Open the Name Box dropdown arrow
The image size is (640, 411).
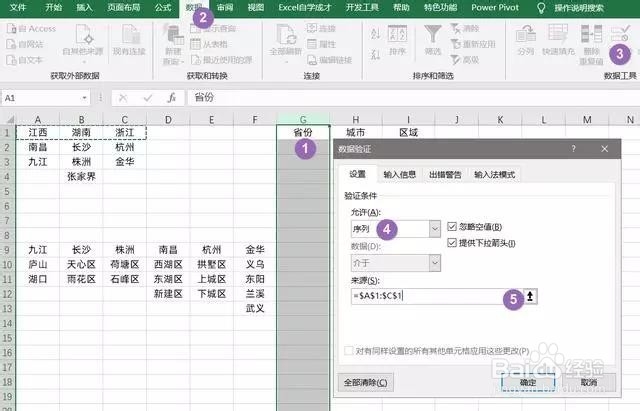[84, 98]
